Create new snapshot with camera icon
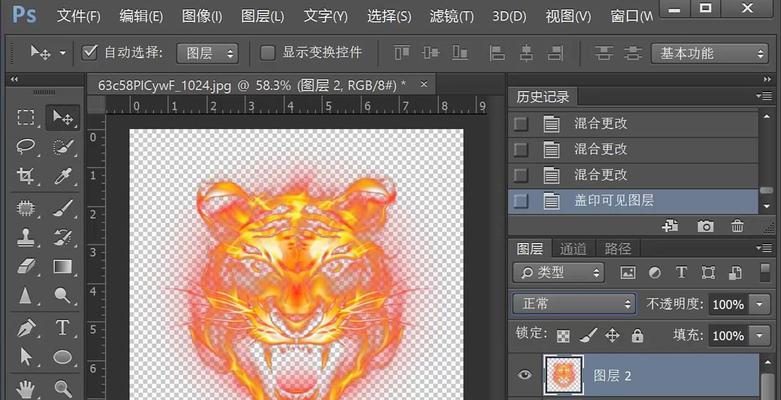 705,226
